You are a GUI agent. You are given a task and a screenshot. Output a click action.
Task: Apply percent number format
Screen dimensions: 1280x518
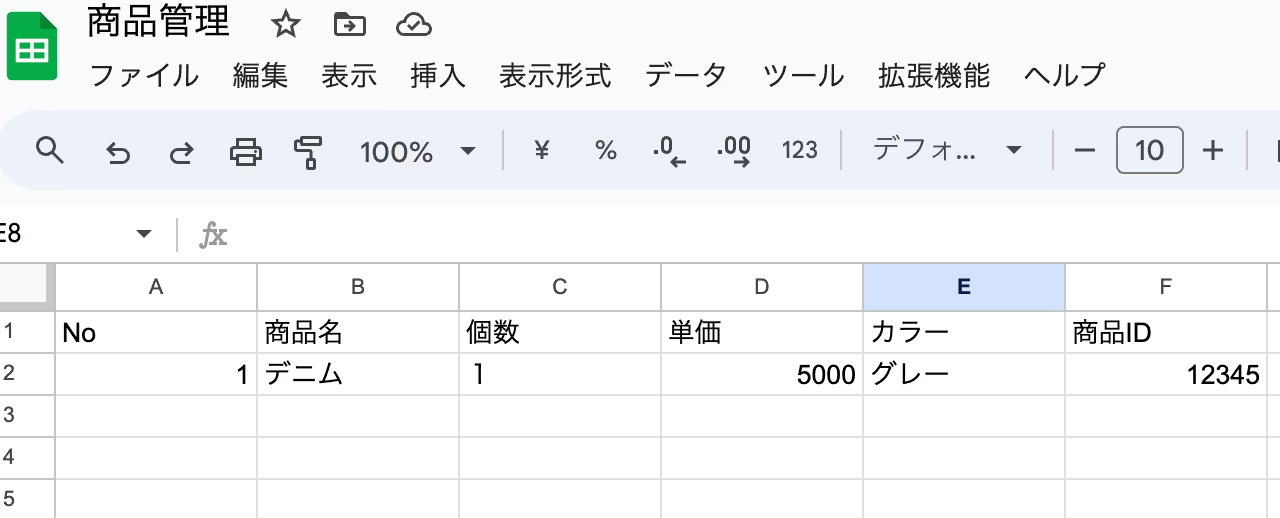click(606, 151)
